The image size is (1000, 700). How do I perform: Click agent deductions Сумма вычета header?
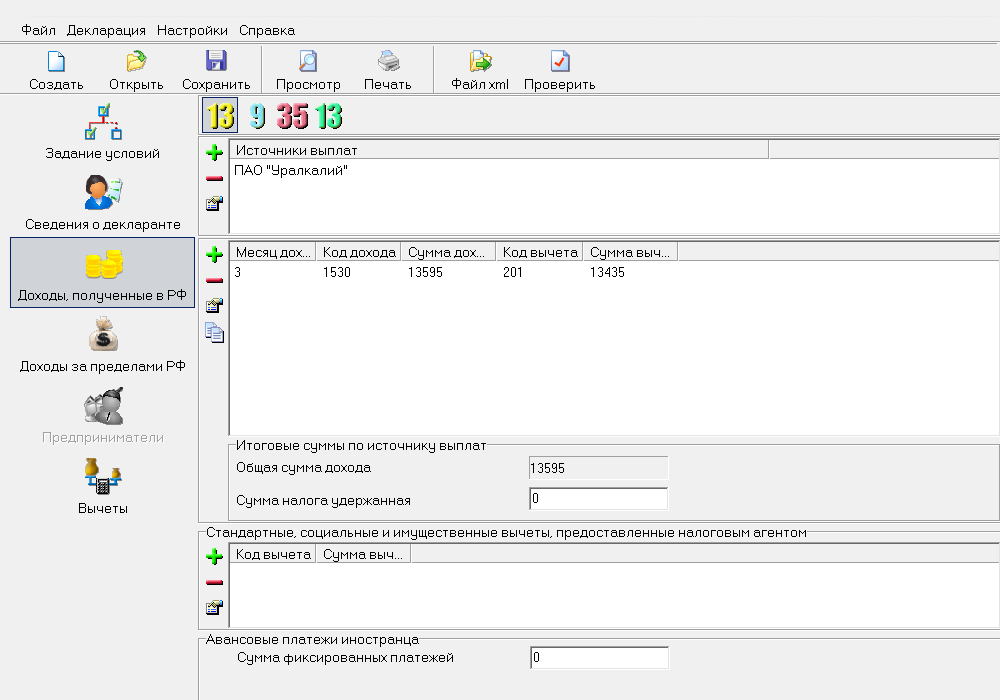(x=363, y=555)
